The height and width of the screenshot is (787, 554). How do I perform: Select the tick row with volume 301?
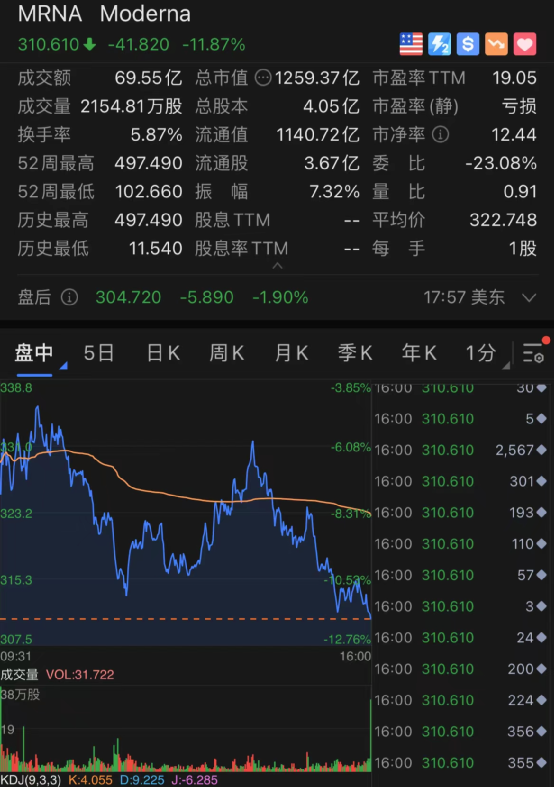pyautogui.click(x=461, y=482)
